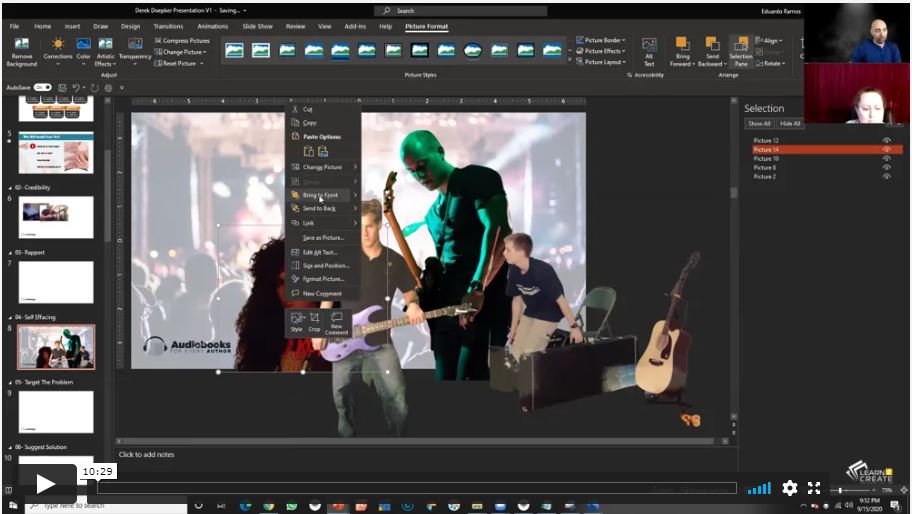Expand the Send to Back submenu arrow
Viewport: 912px width, 514px height.
click(355, 208)
